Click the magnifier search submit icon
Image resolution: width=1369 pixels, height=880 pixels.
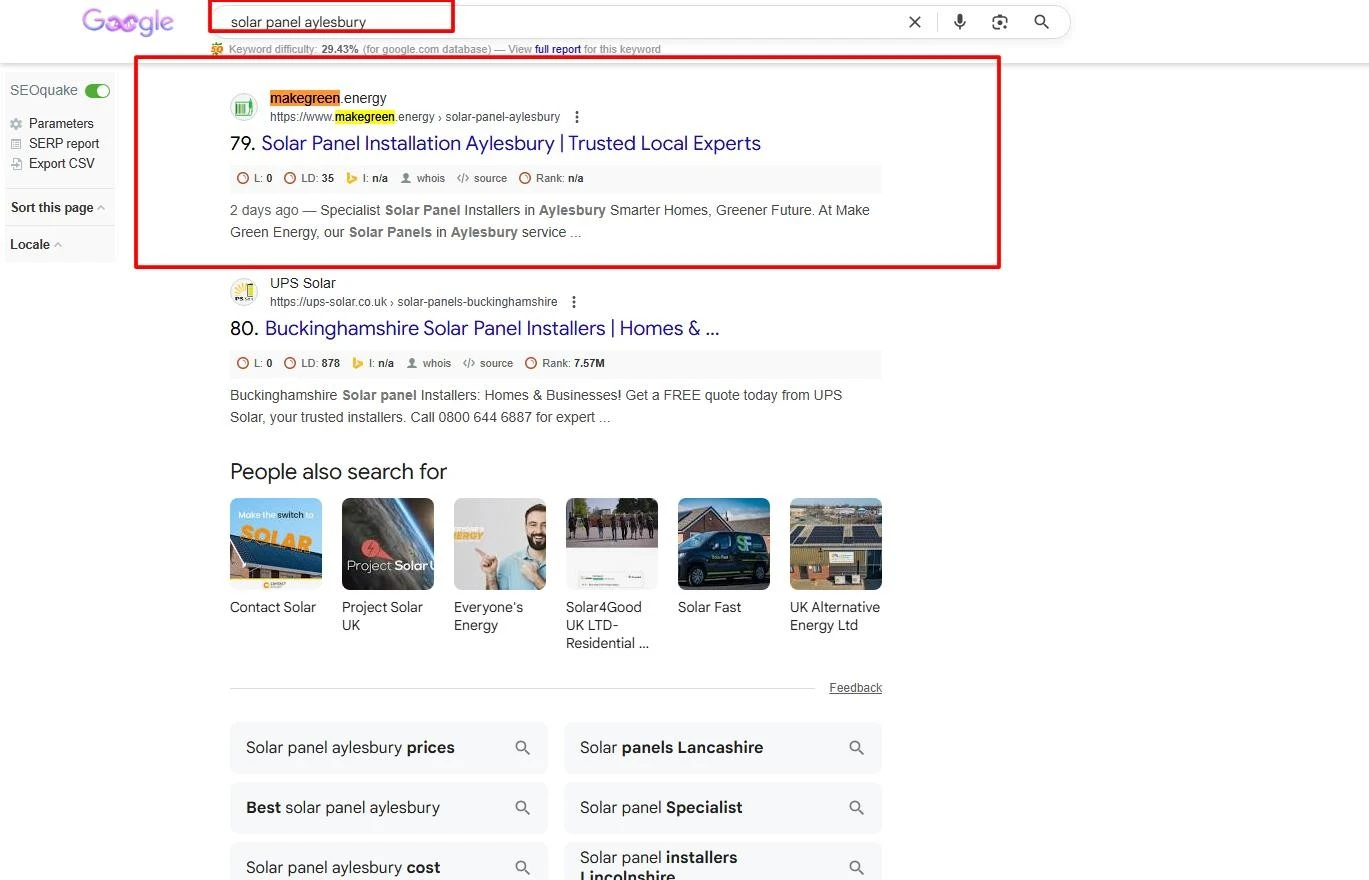coord(1041,22)
